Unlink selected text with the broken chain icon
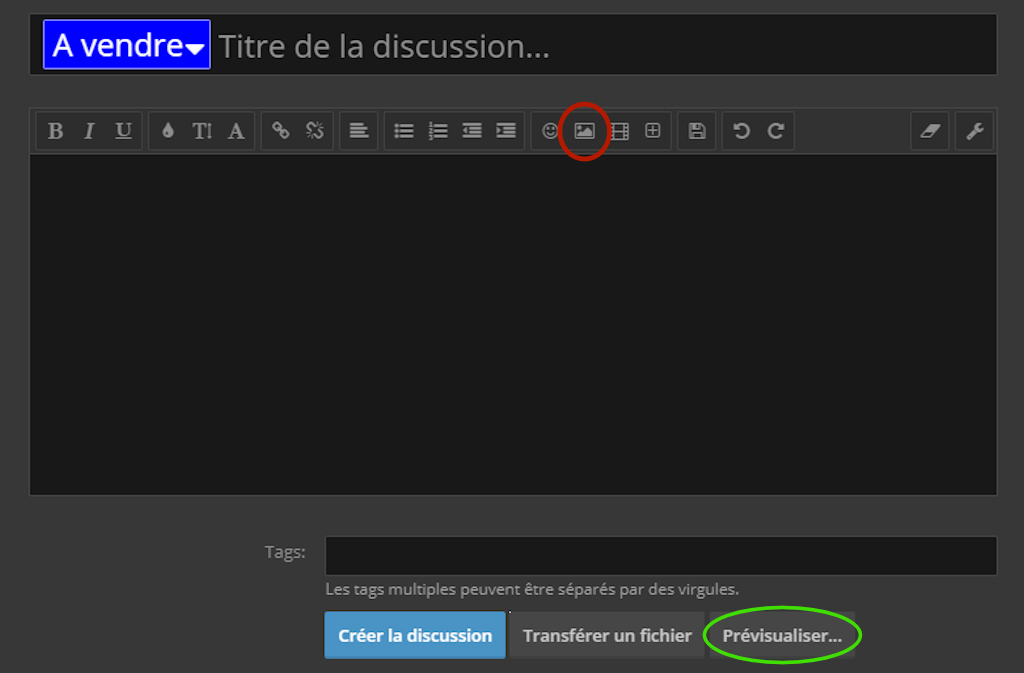Viewport: 1024px width, 673px height. click(x=313, y=130)
